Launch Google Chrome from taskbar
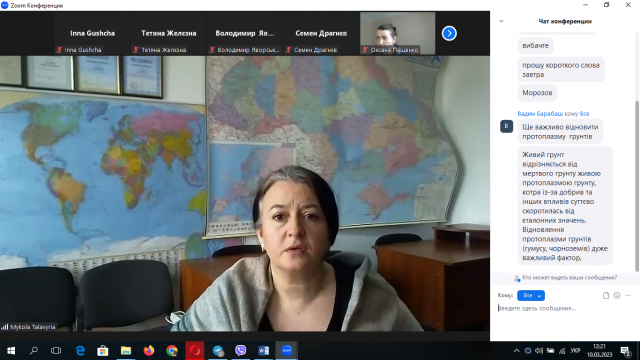640x360 pixels. pyautogui.click(x=172, y=351)
